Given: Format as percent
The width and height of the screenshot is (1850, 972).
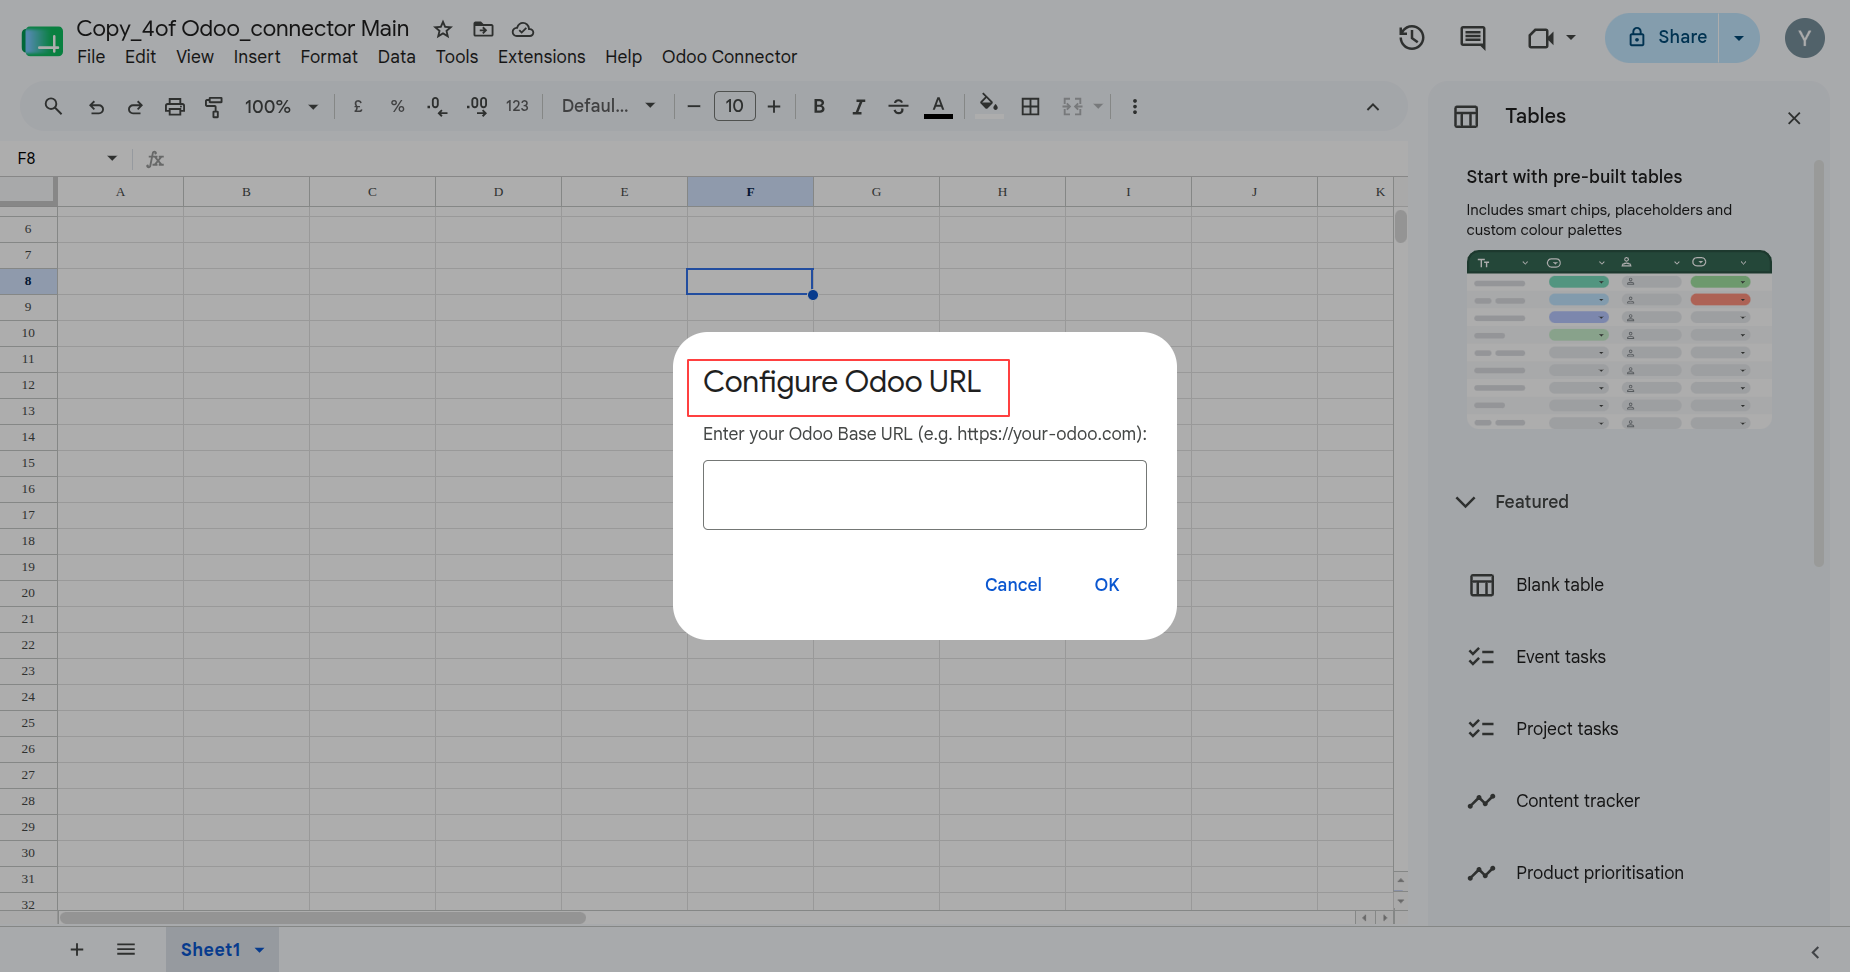Looking at the screenshot, I should [x=397, y=106].
